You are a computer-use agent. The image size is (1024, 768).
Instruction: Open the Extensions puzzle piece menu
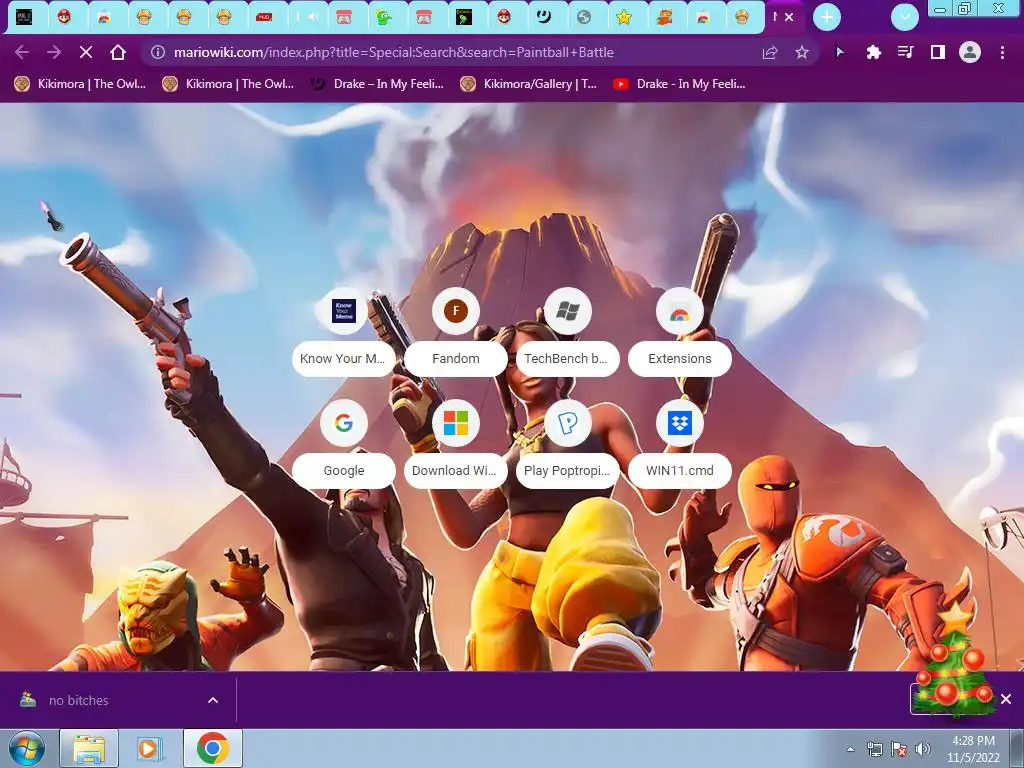click(873, 52)
